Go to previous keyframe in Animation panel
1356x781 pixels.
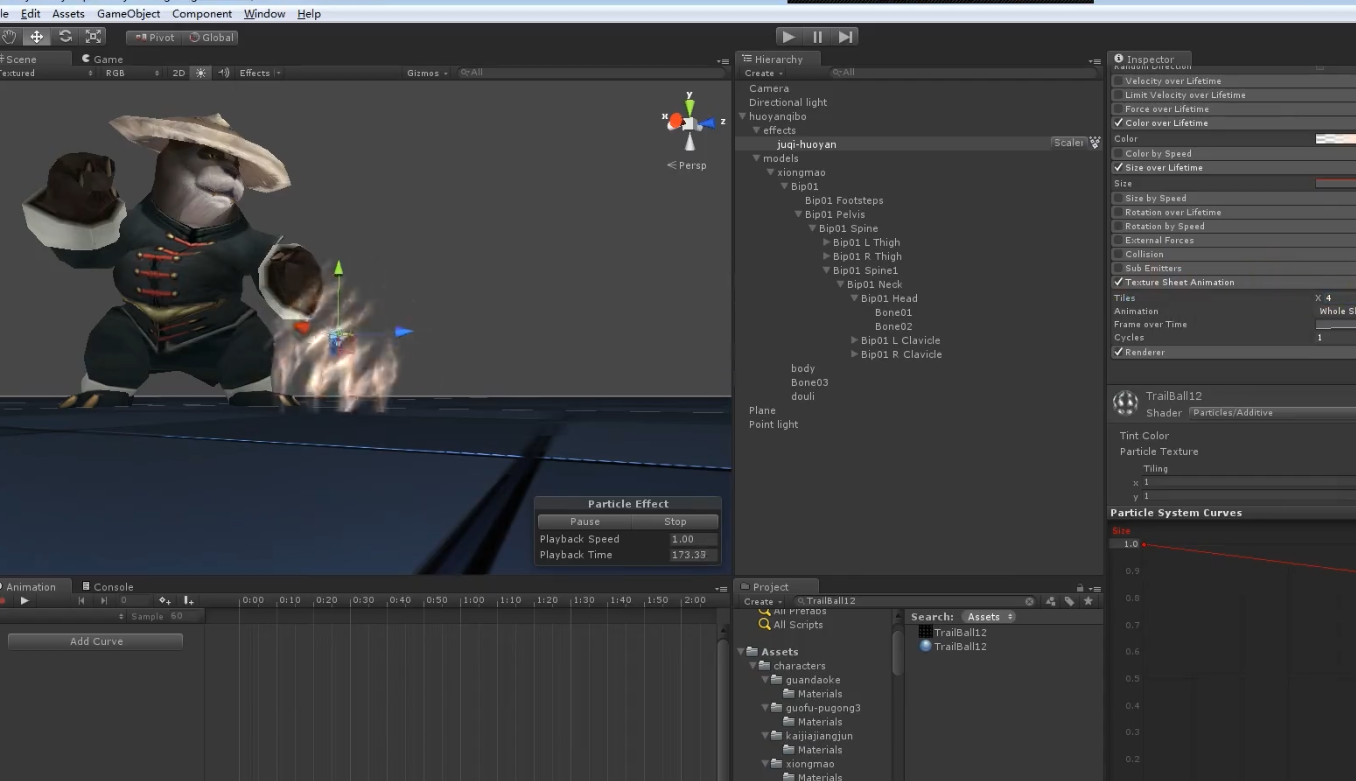[x=81, y=601]
